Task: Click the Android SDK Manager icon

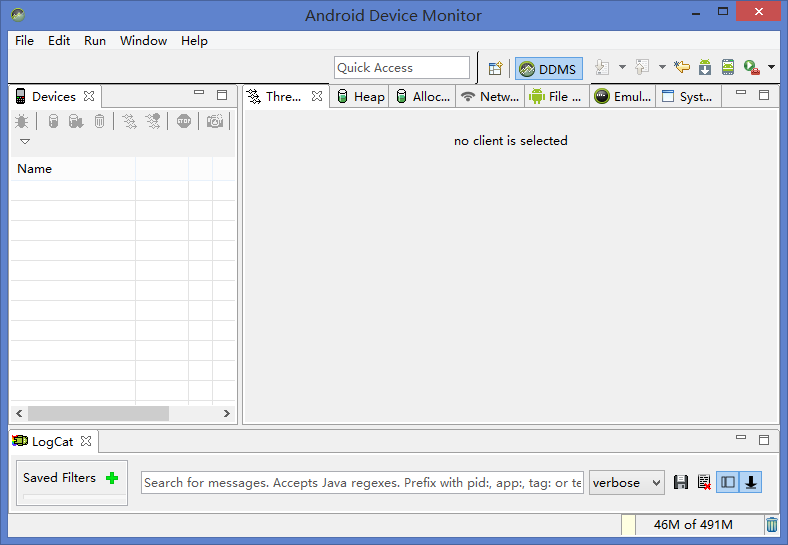Action: click(x=705, y=68)
